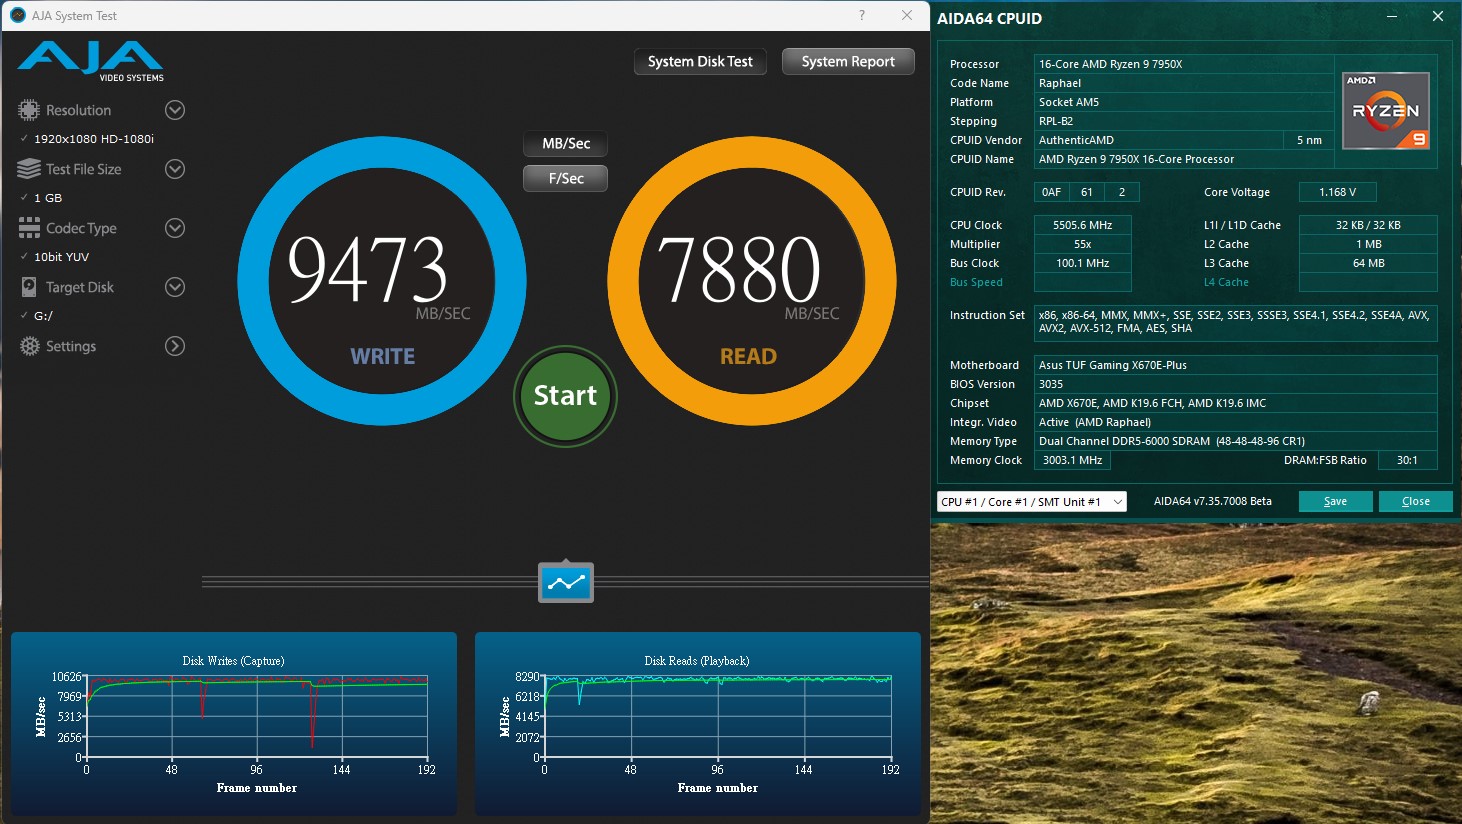Switch units to F/Sec
This screenshot has width=1462, height=824.
566,178
